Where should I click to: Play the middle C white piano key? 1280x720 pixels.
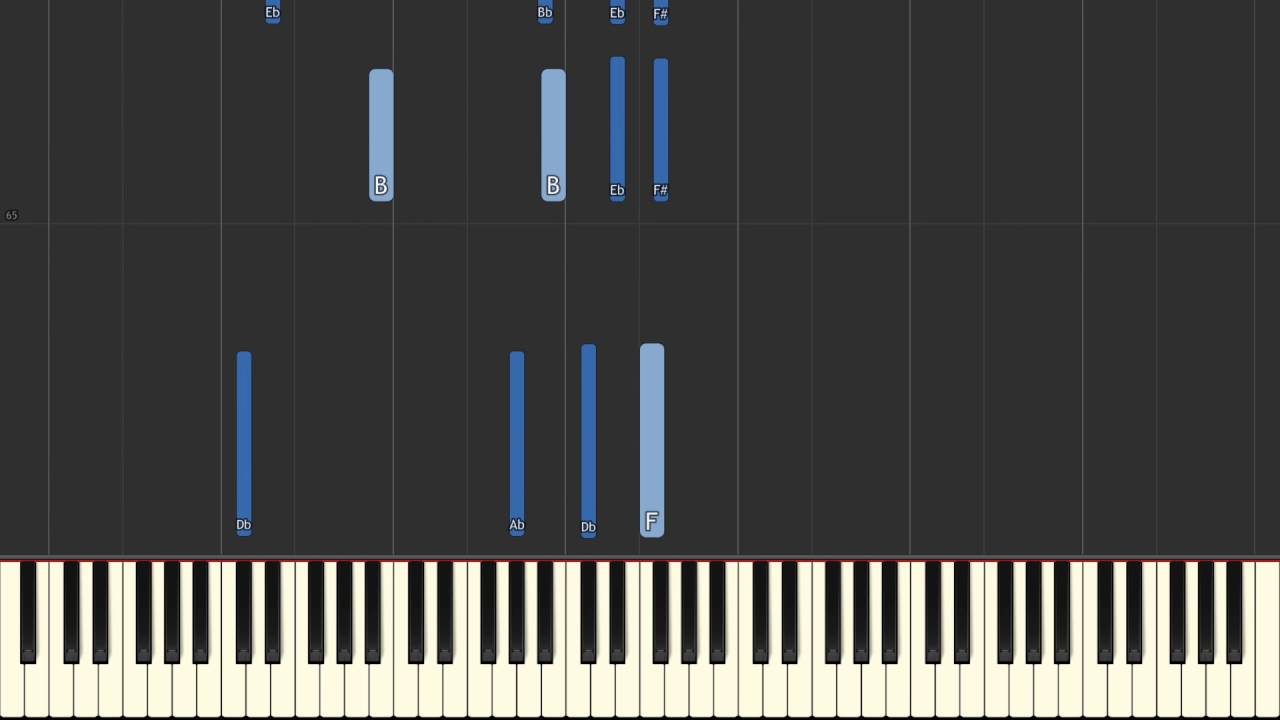point(578,690)
